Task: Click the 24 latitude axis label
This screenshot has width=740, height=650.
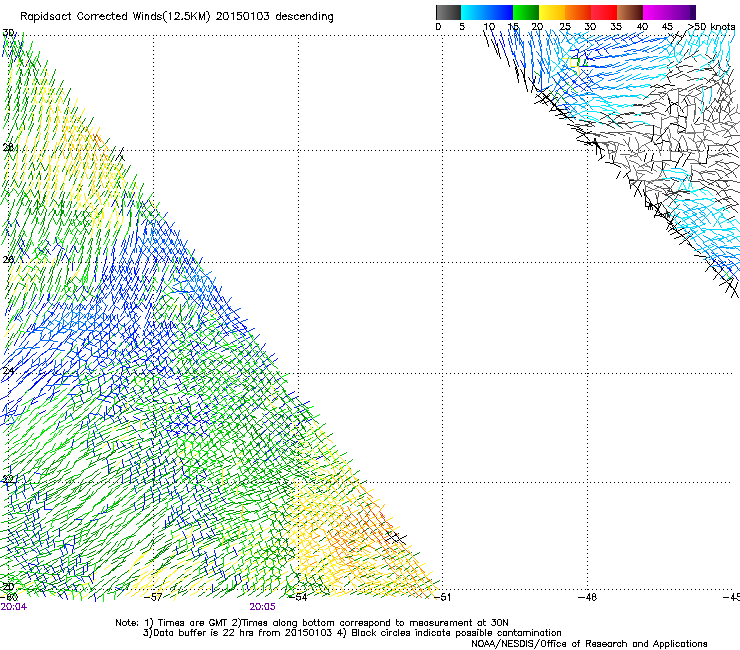Action: [8, 371]
